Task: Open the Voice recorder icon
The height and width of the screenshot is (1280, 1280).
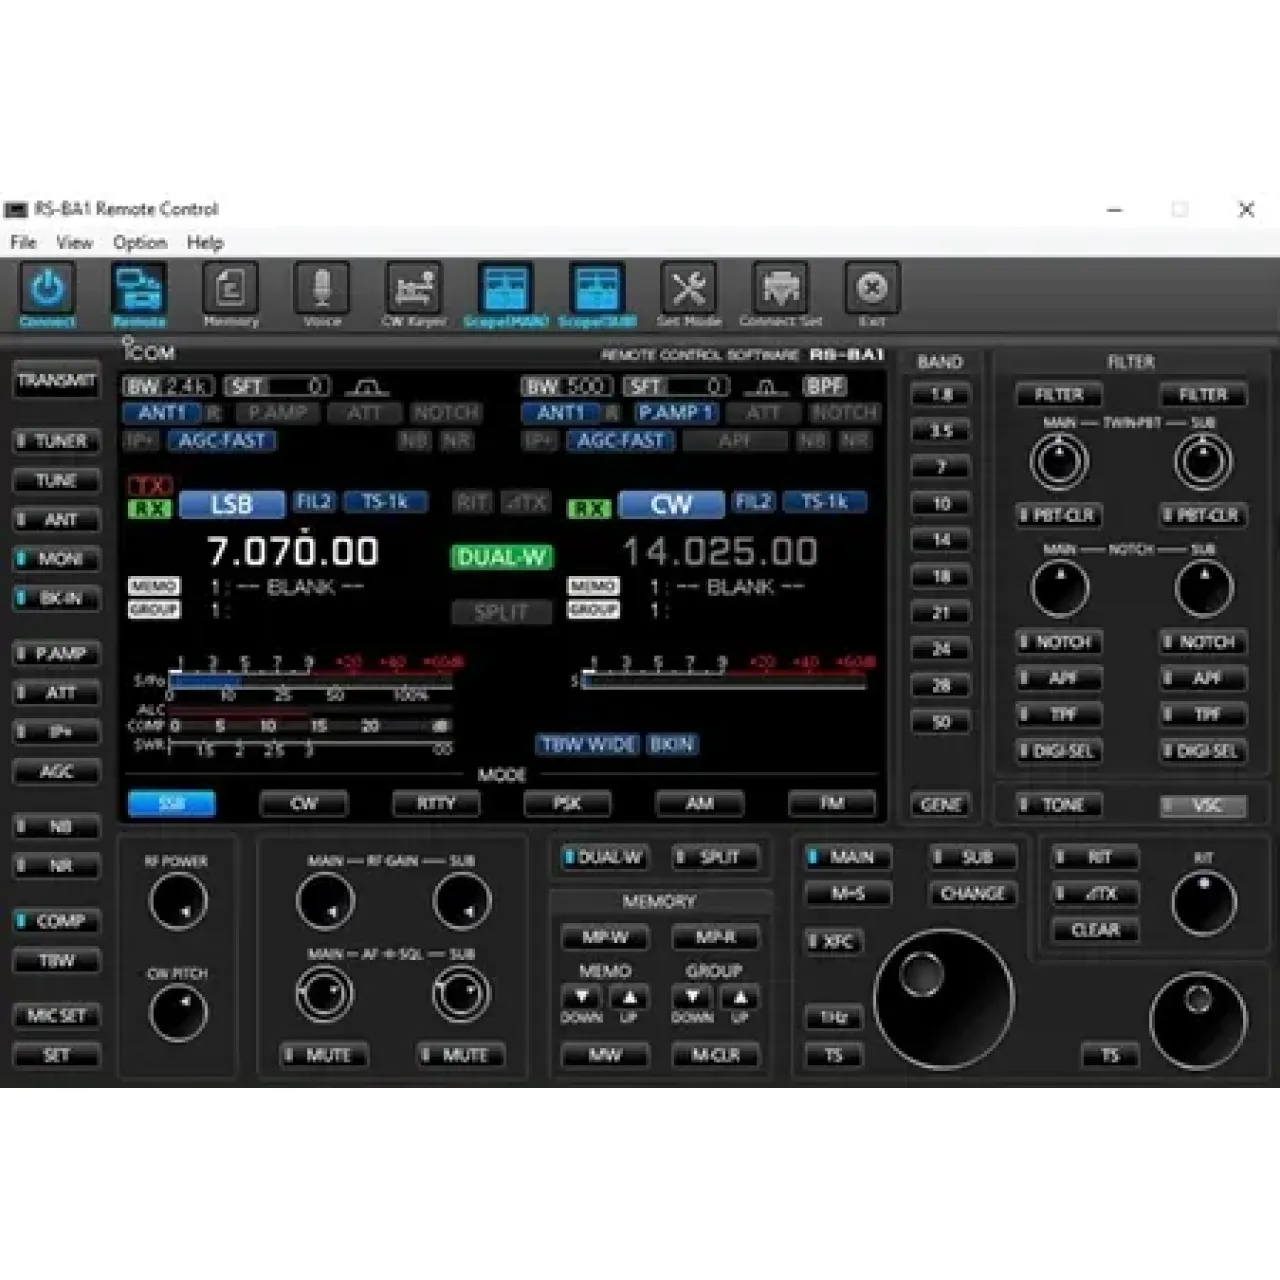Action: (x=322, y=292)
